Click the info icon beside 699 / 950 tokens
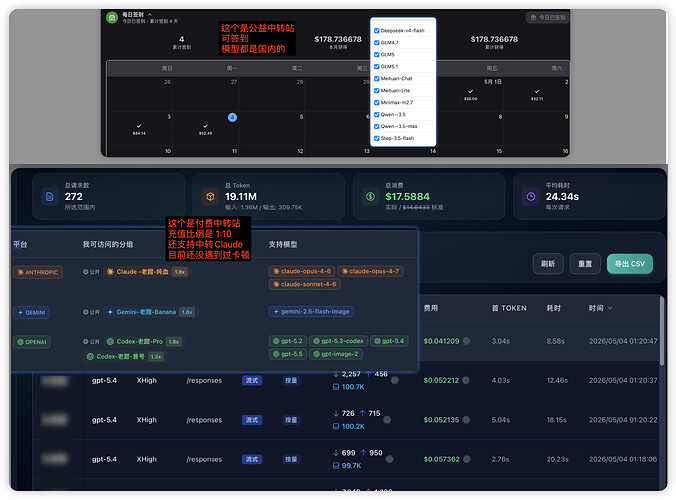 [389, 459]
